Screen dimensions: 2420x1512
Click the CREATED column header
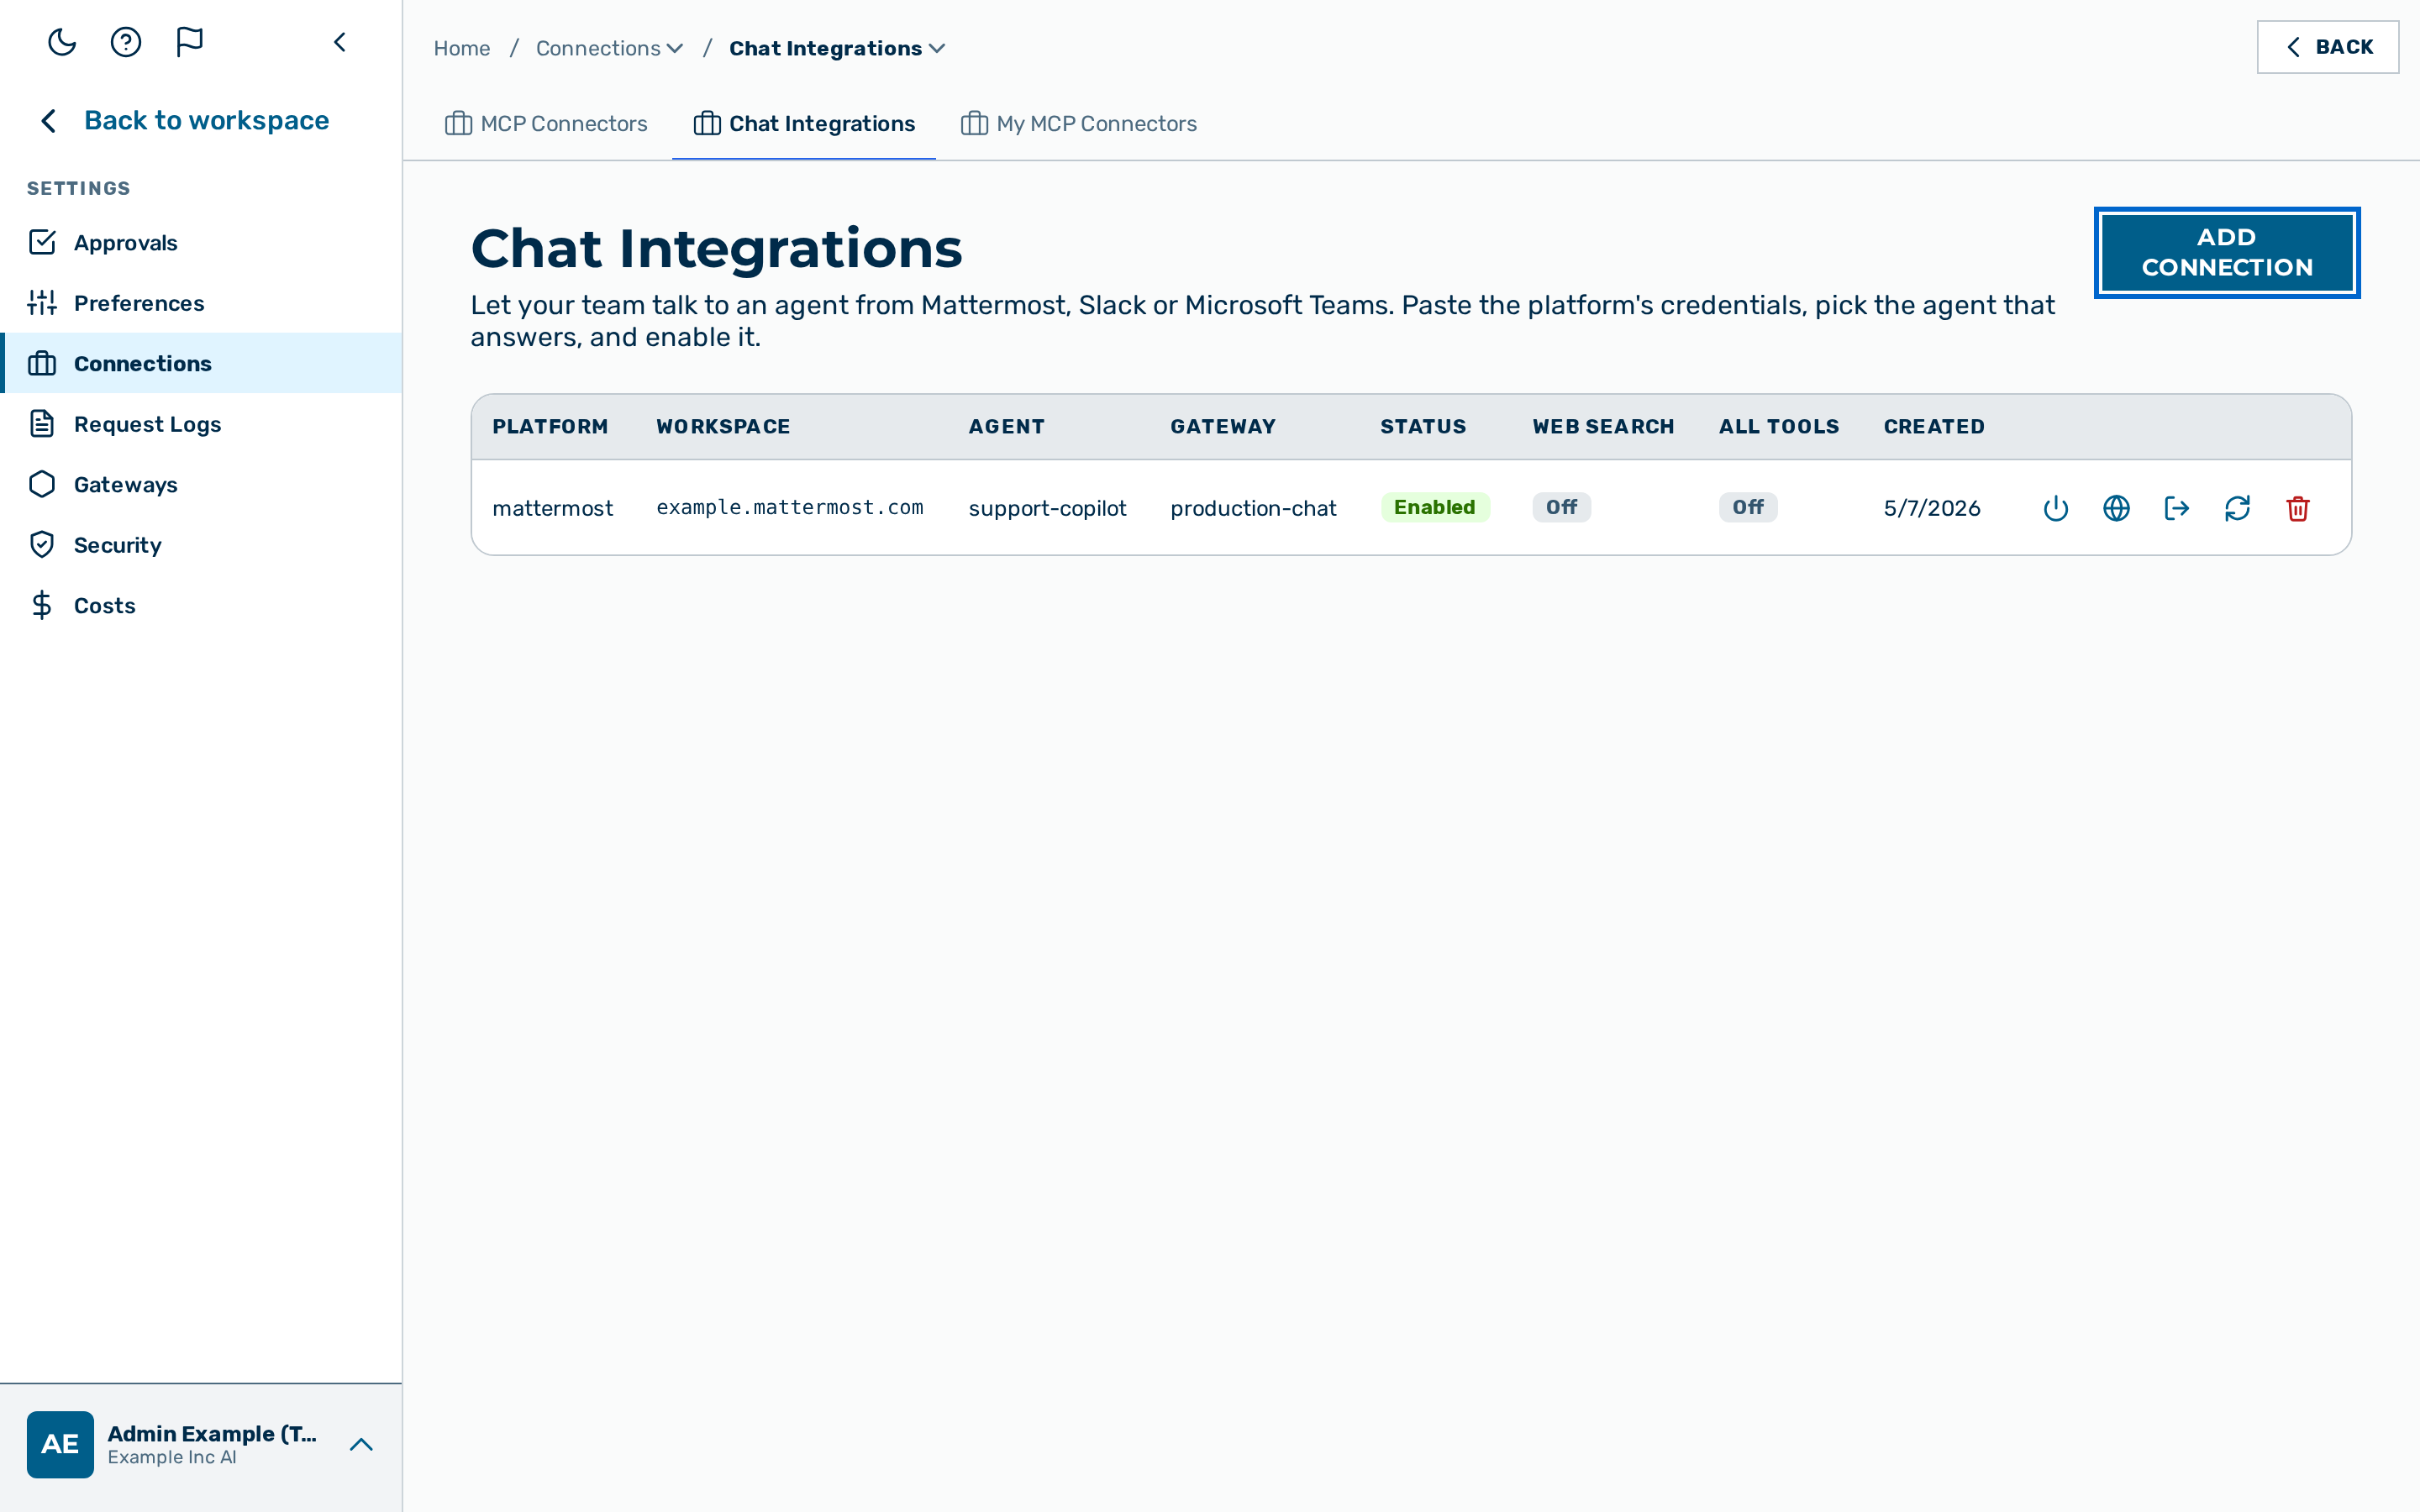tap(1934, 426)
